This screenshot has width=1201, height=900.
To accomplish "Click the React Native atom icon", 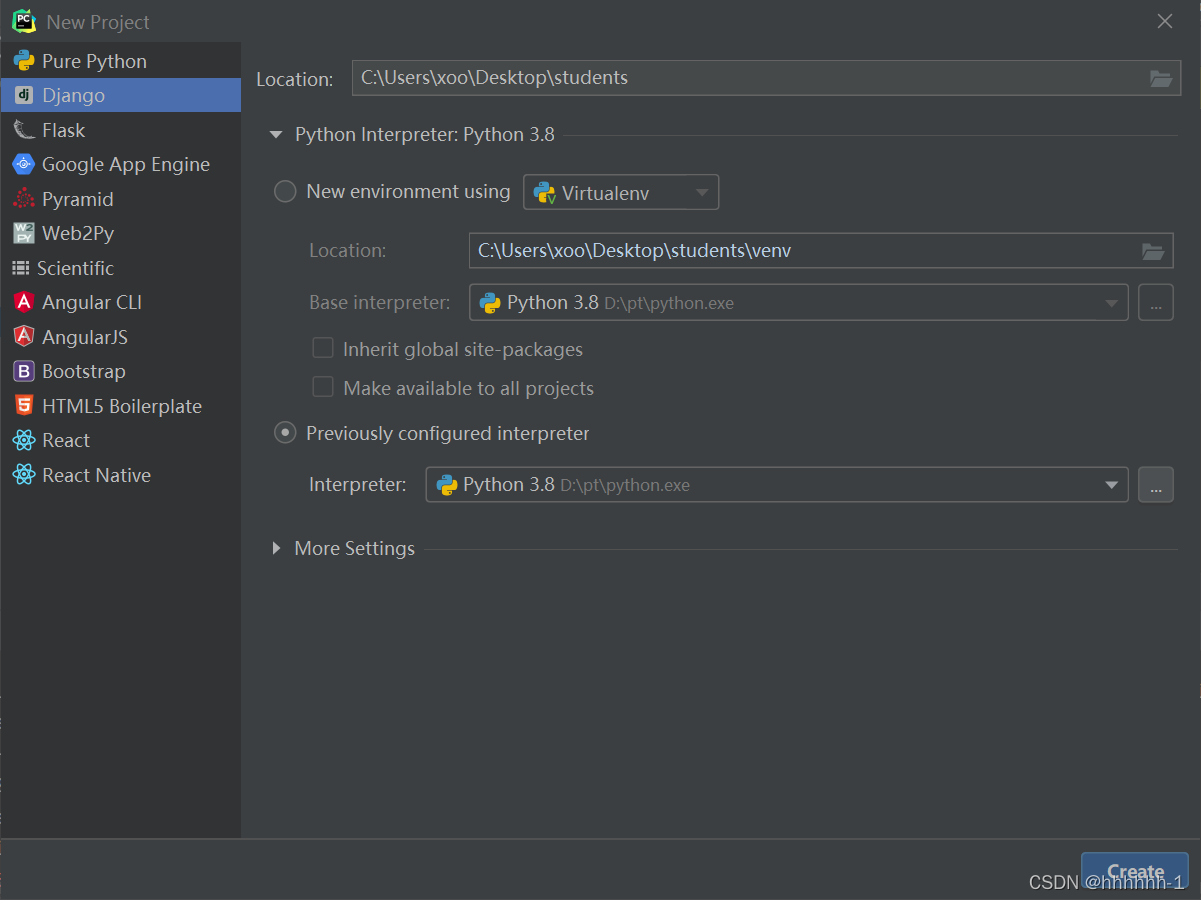I will click(x=24, y=475).
